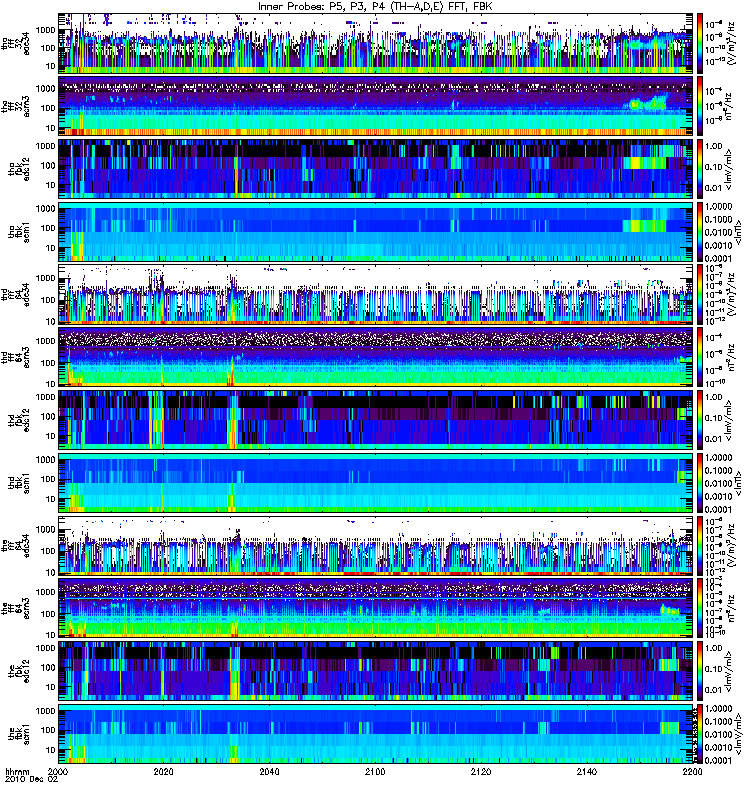Select the tha fbk edc12 panel
Screen dimensions: 750x800
tap(376, 169)
